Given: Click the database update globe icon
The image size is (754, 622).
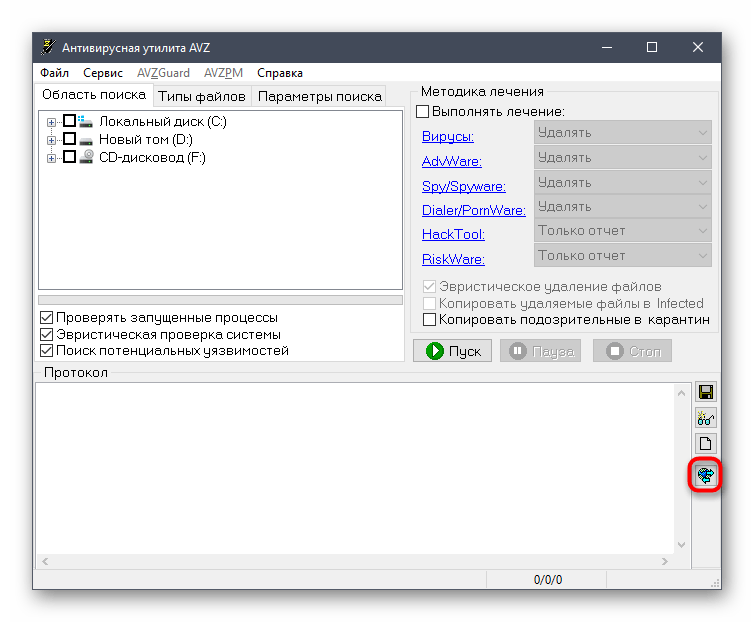Looking at the screenshot, I should click(705, 475).
